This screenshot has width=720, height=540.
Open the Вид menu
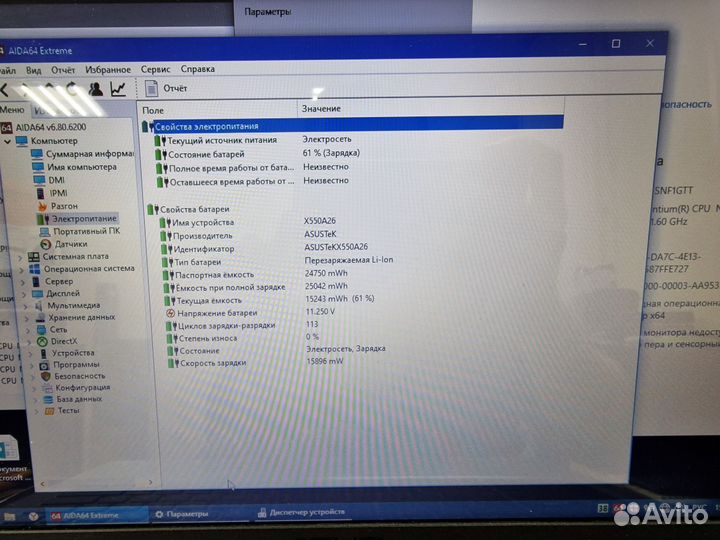(33, 70)
